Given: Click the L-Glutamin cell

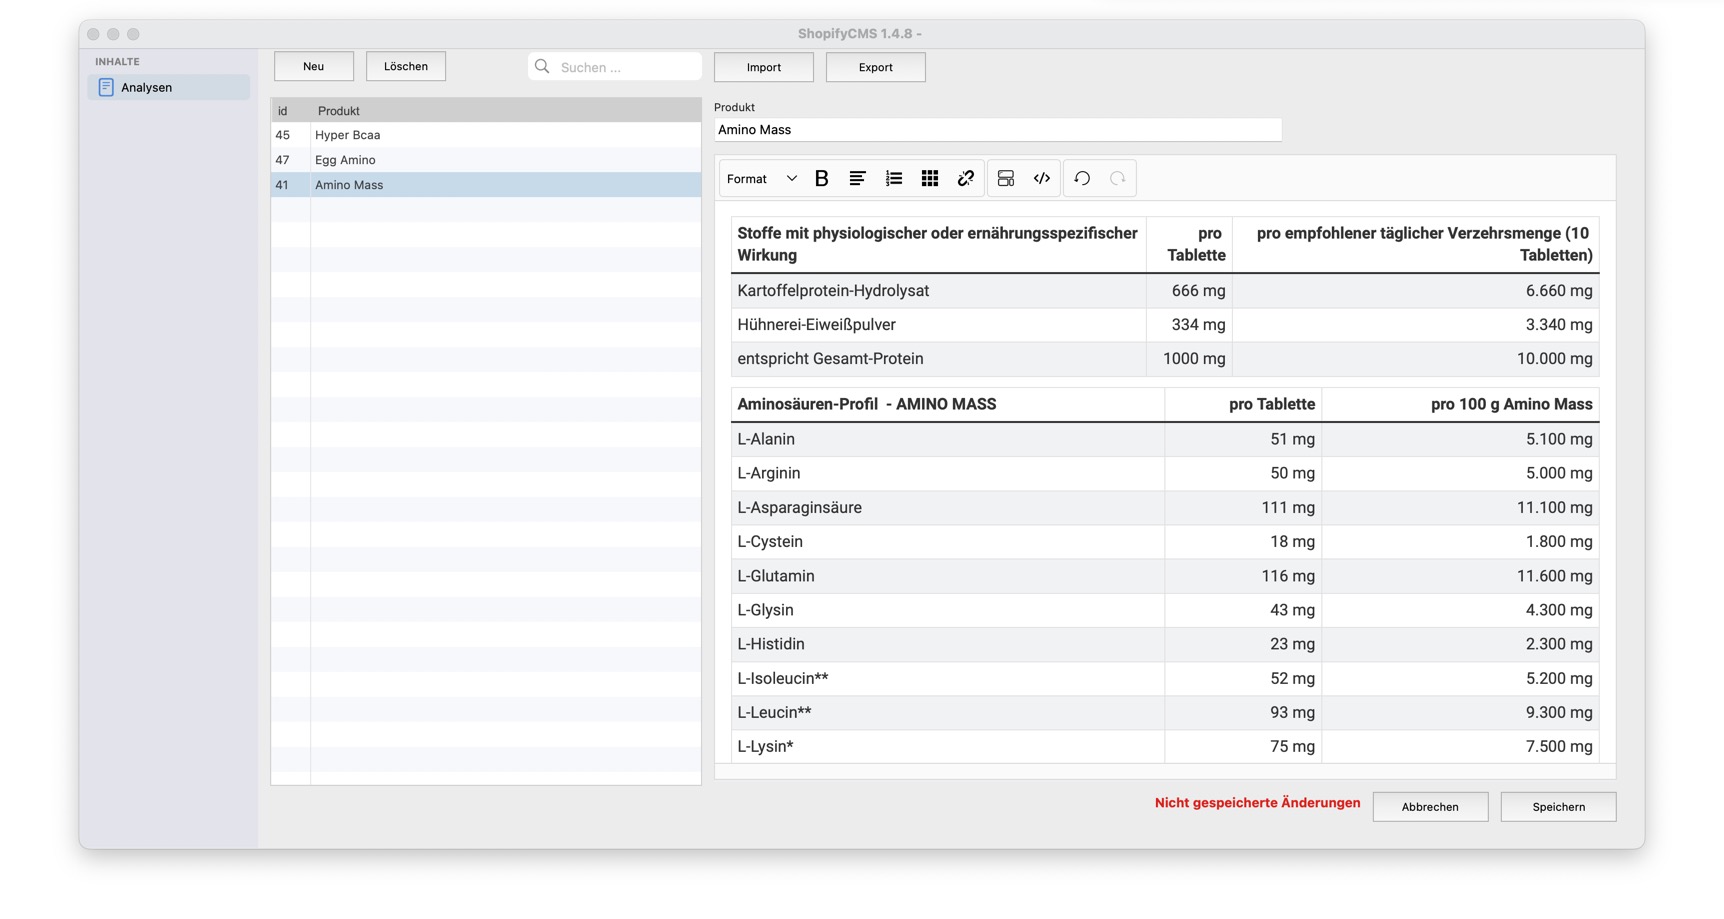Looking at the screenshot, I should click(x=947, y=576).
